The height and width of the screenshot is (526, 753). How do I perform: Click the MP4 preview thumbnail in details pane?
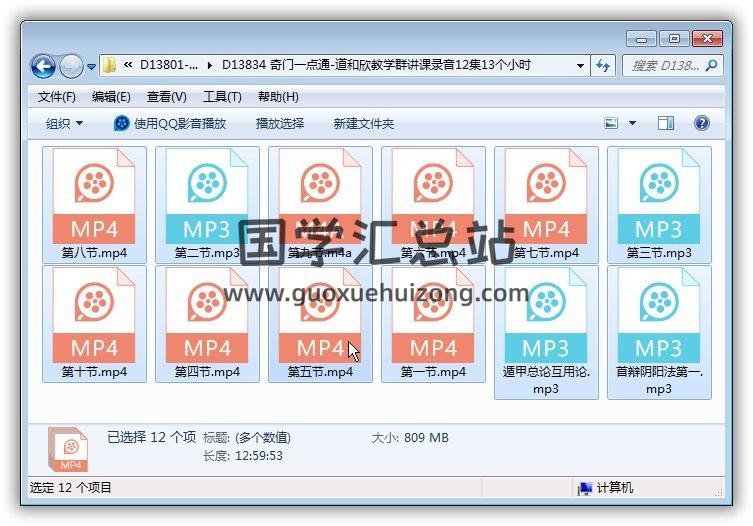coord(68,450)
